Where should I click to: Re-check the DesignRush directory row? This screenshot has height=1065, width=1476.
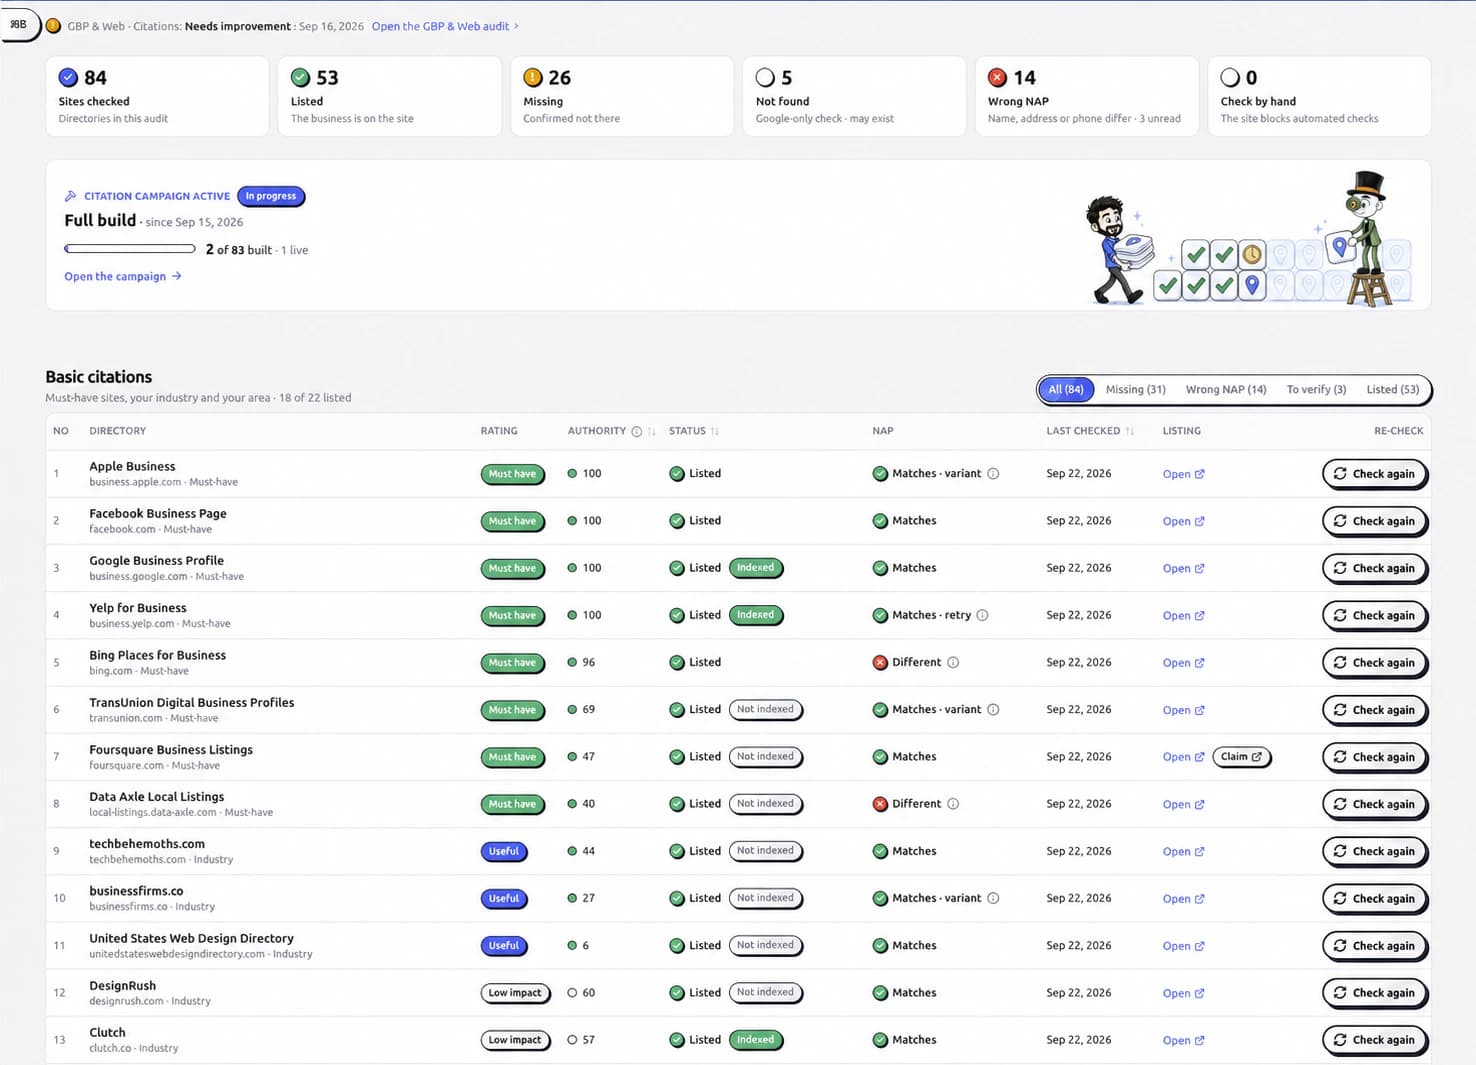(x=1374, y=993)
